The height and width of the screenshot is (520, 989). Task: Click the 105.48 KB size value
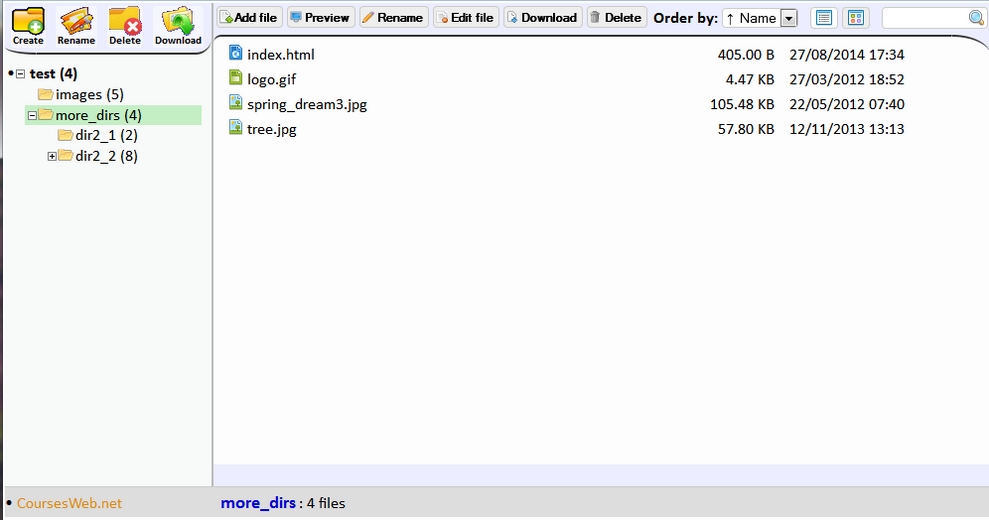pyautogui.click(x=742, y=104)
